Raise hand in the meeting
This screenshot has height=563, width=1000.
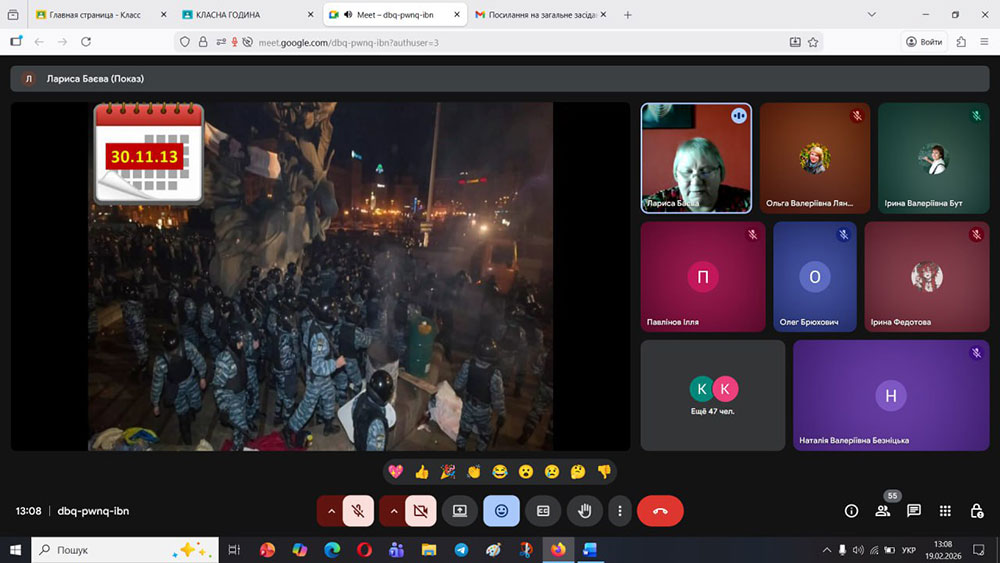585,510
